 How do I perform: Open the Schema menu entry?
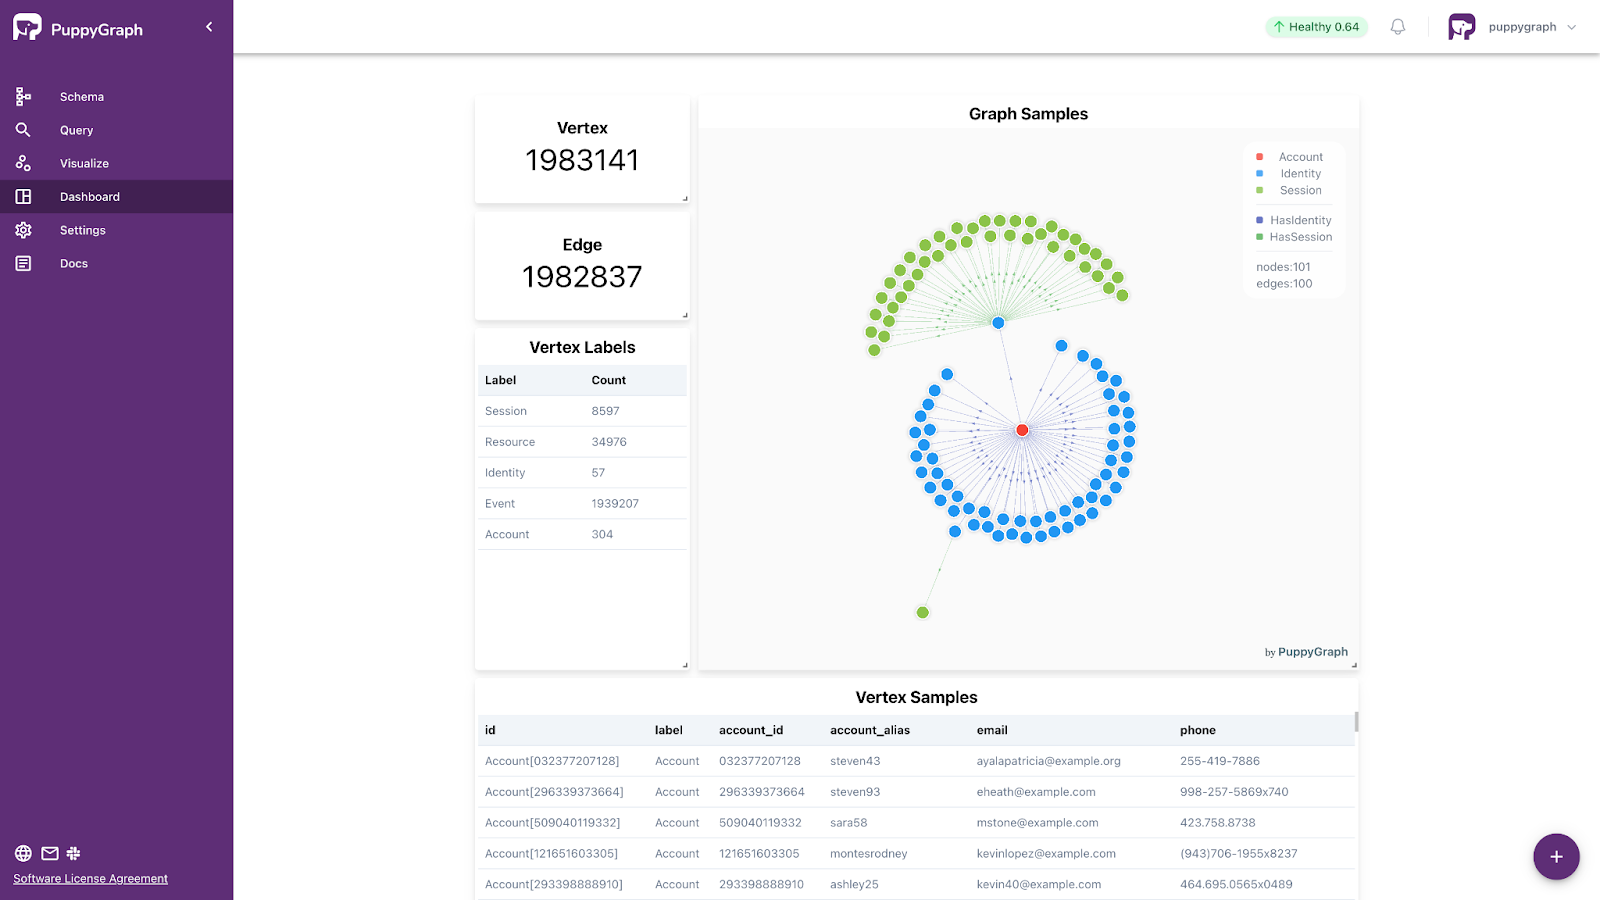click(81, 96)
